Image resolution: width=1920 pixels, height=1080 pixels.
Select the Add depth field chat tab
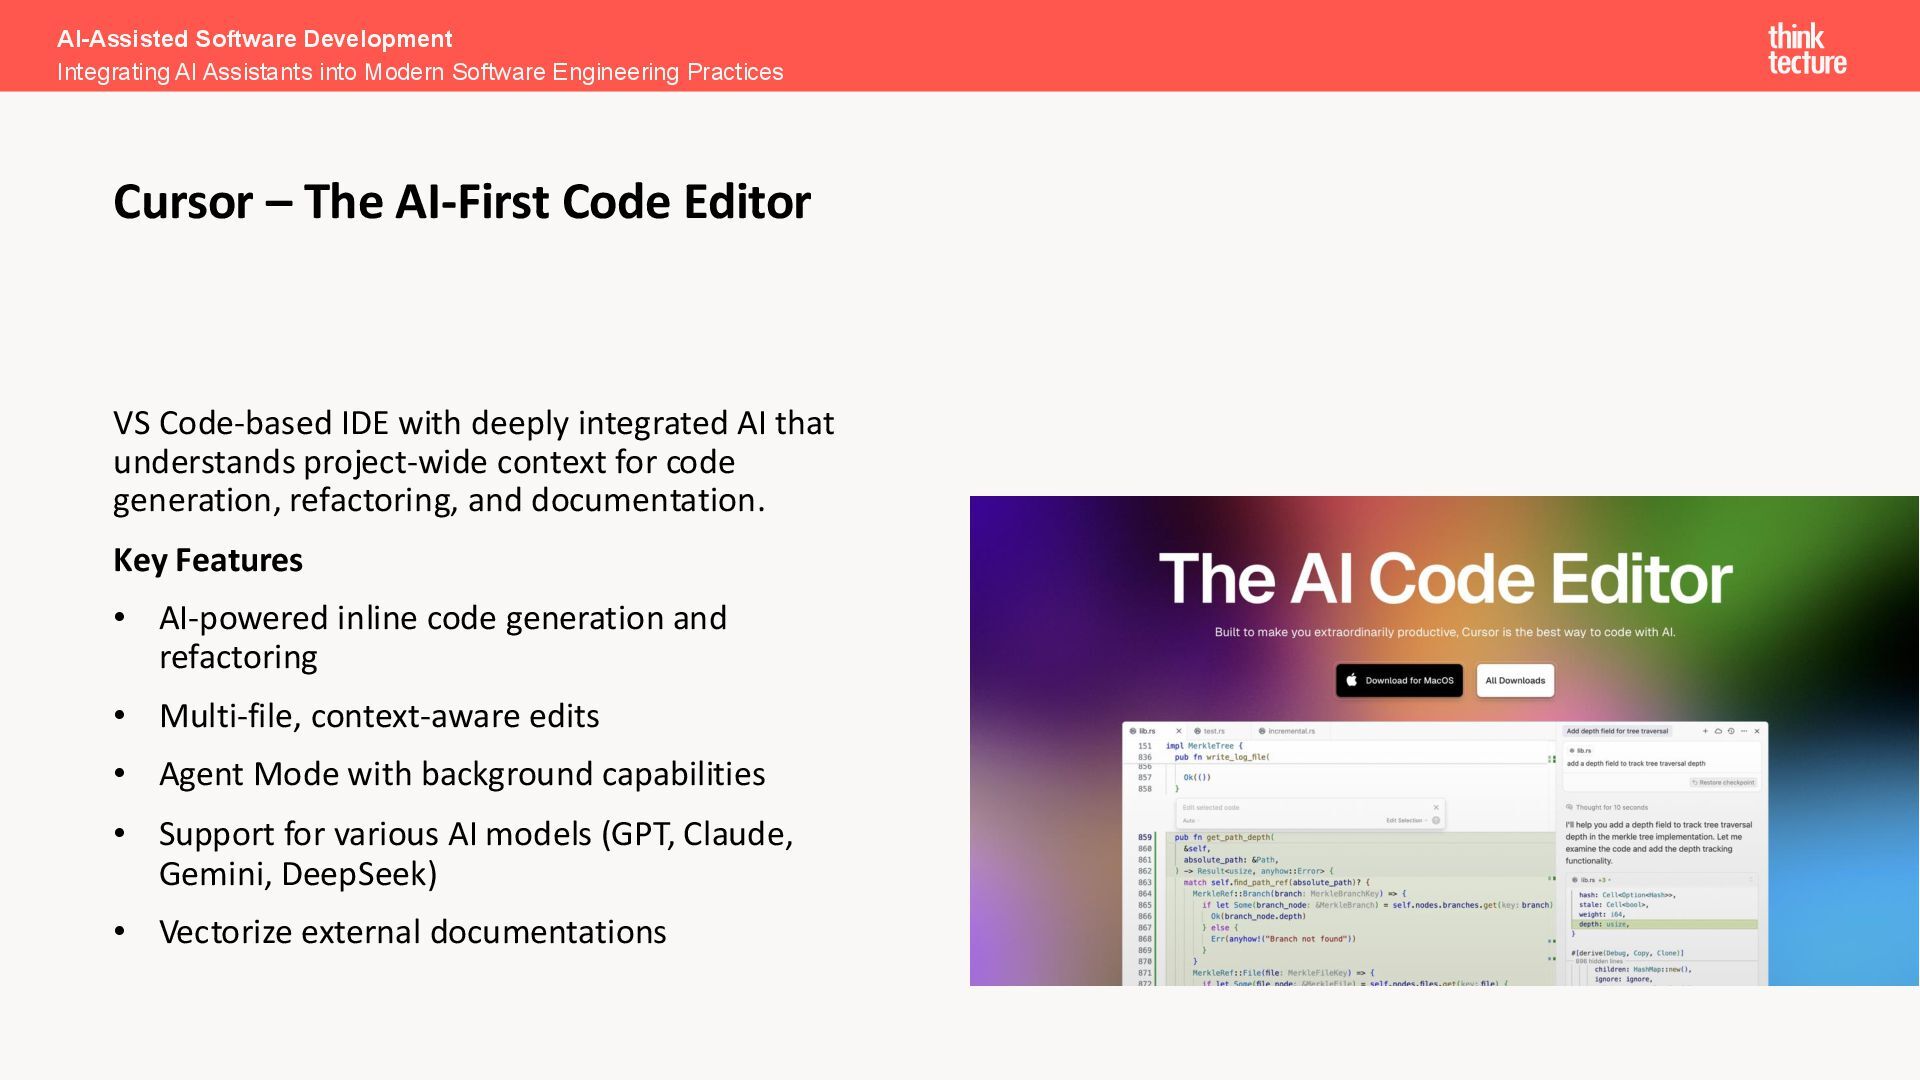pyautogui.click(x=1617, y=731)
